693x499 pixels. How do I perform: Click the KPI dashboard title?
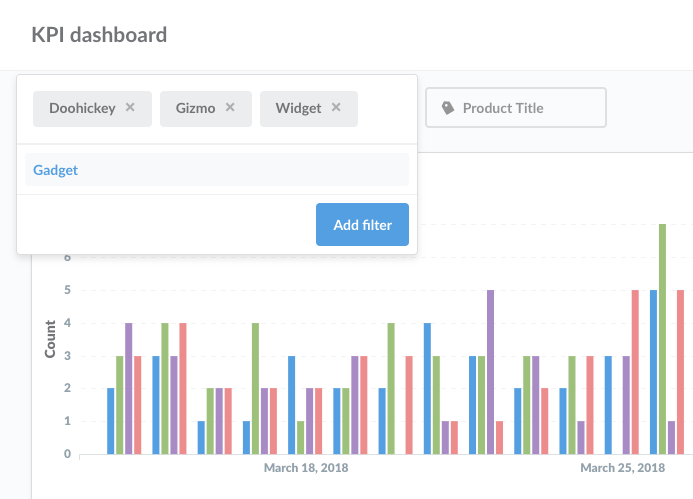click(x=99, y=35)
